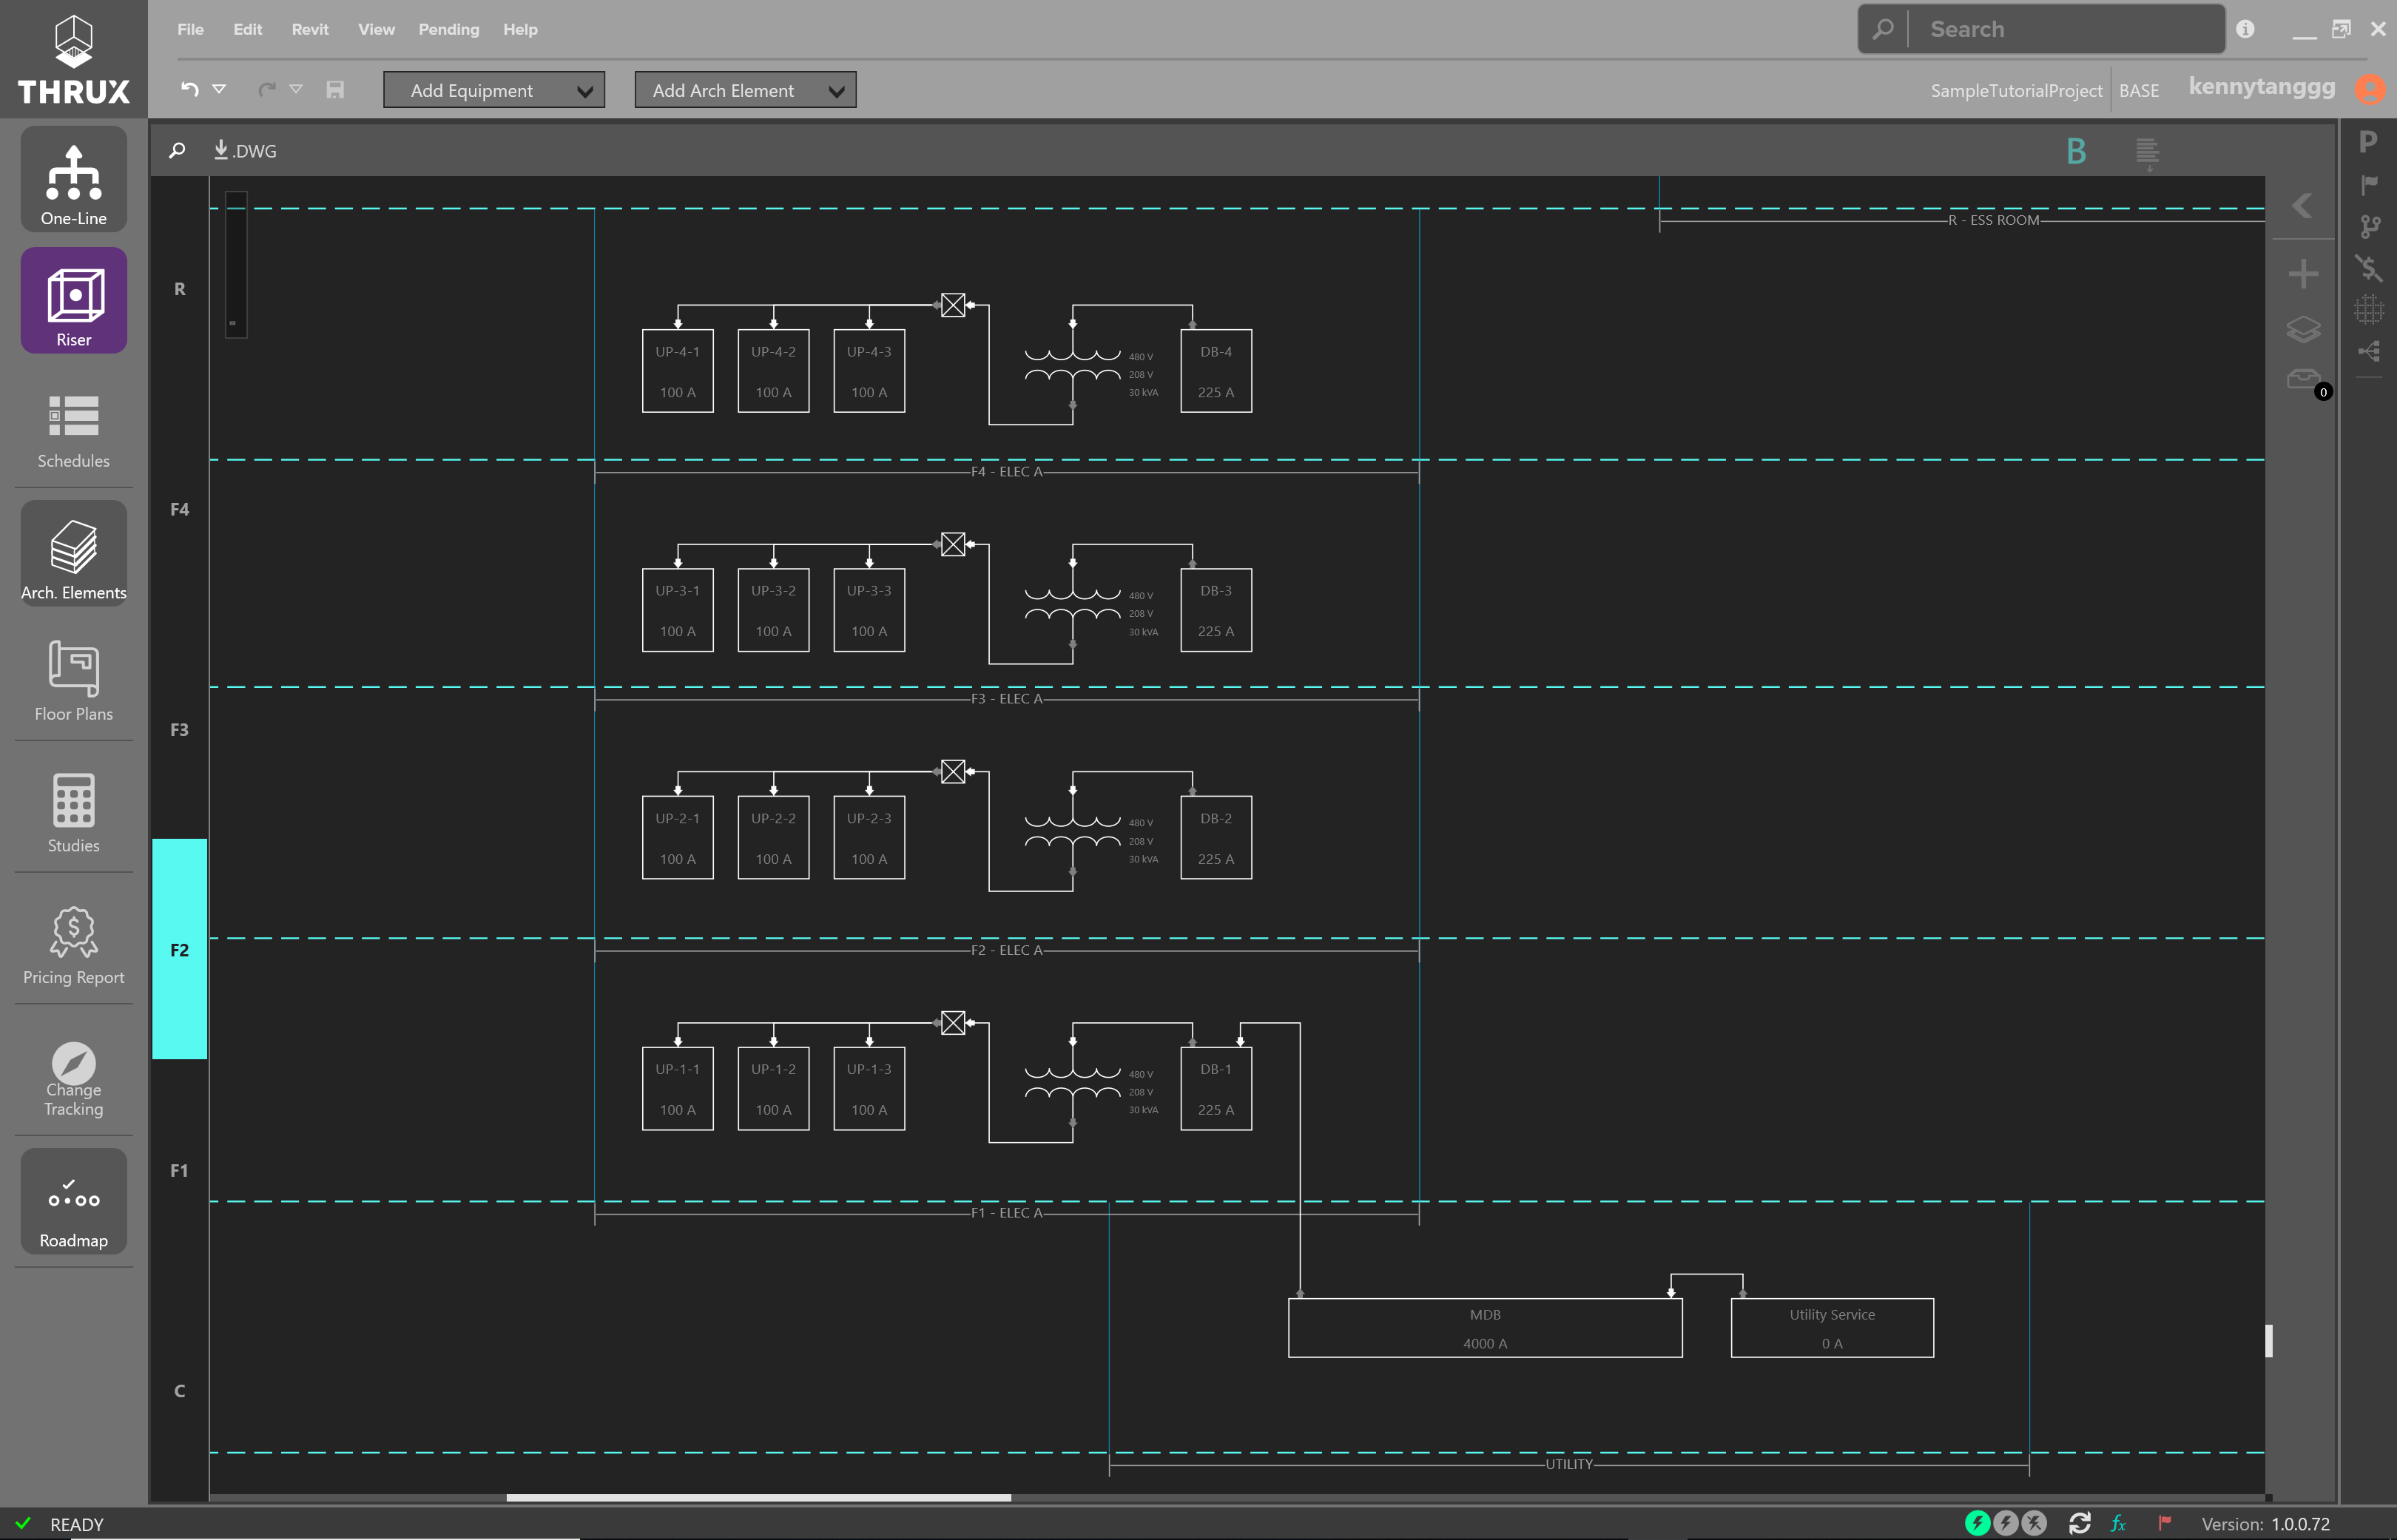Click the hierarchy tree icon in right strip
This screenshot has height=1540, width=2397.
2368,351
